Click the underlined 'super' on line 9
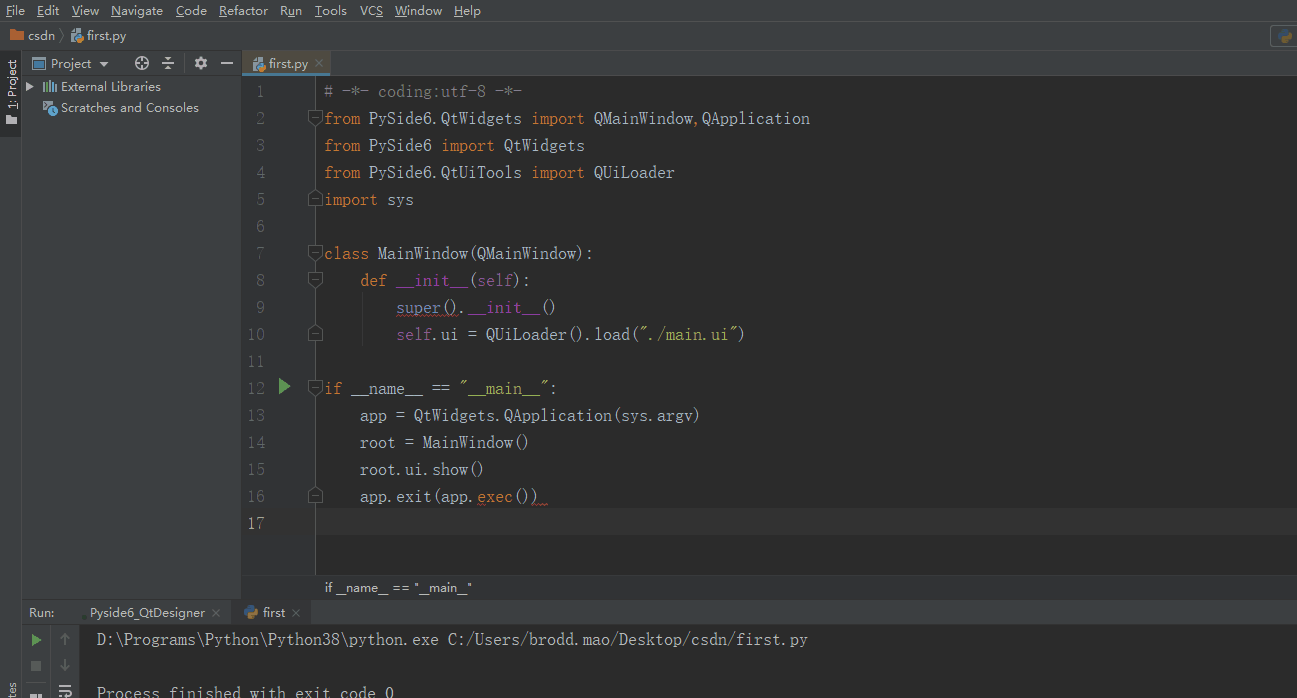The image size is (1297, 698). 418,307
